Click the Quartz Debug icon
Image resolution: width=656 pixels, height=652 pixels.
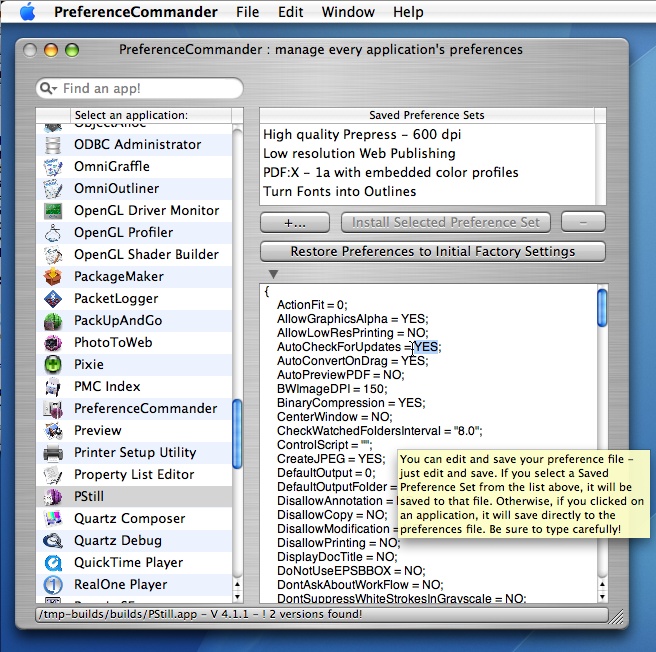point(53,541)
